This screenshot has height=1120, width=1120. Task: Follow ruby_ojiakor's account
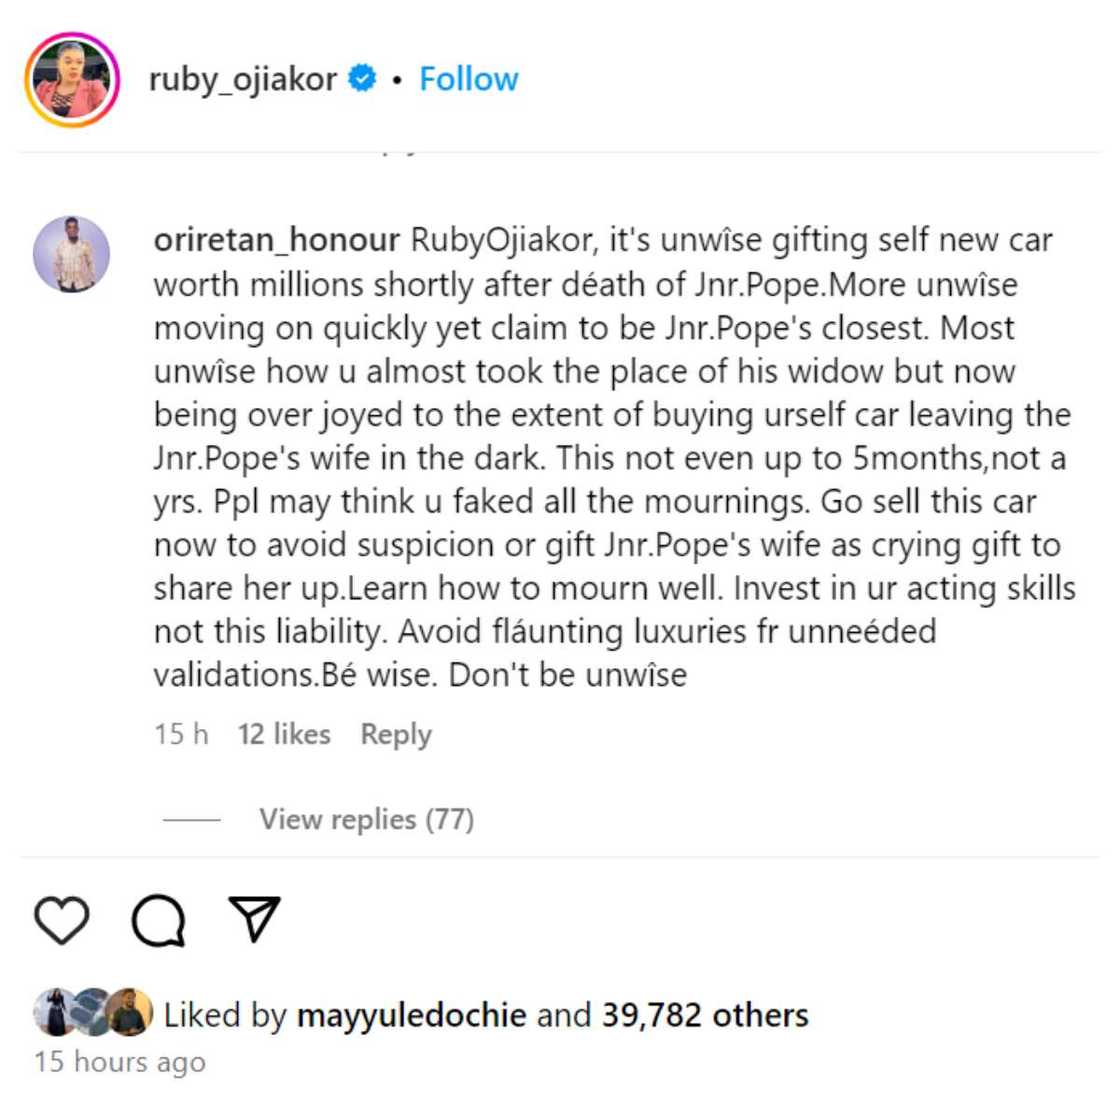[468, 79]
